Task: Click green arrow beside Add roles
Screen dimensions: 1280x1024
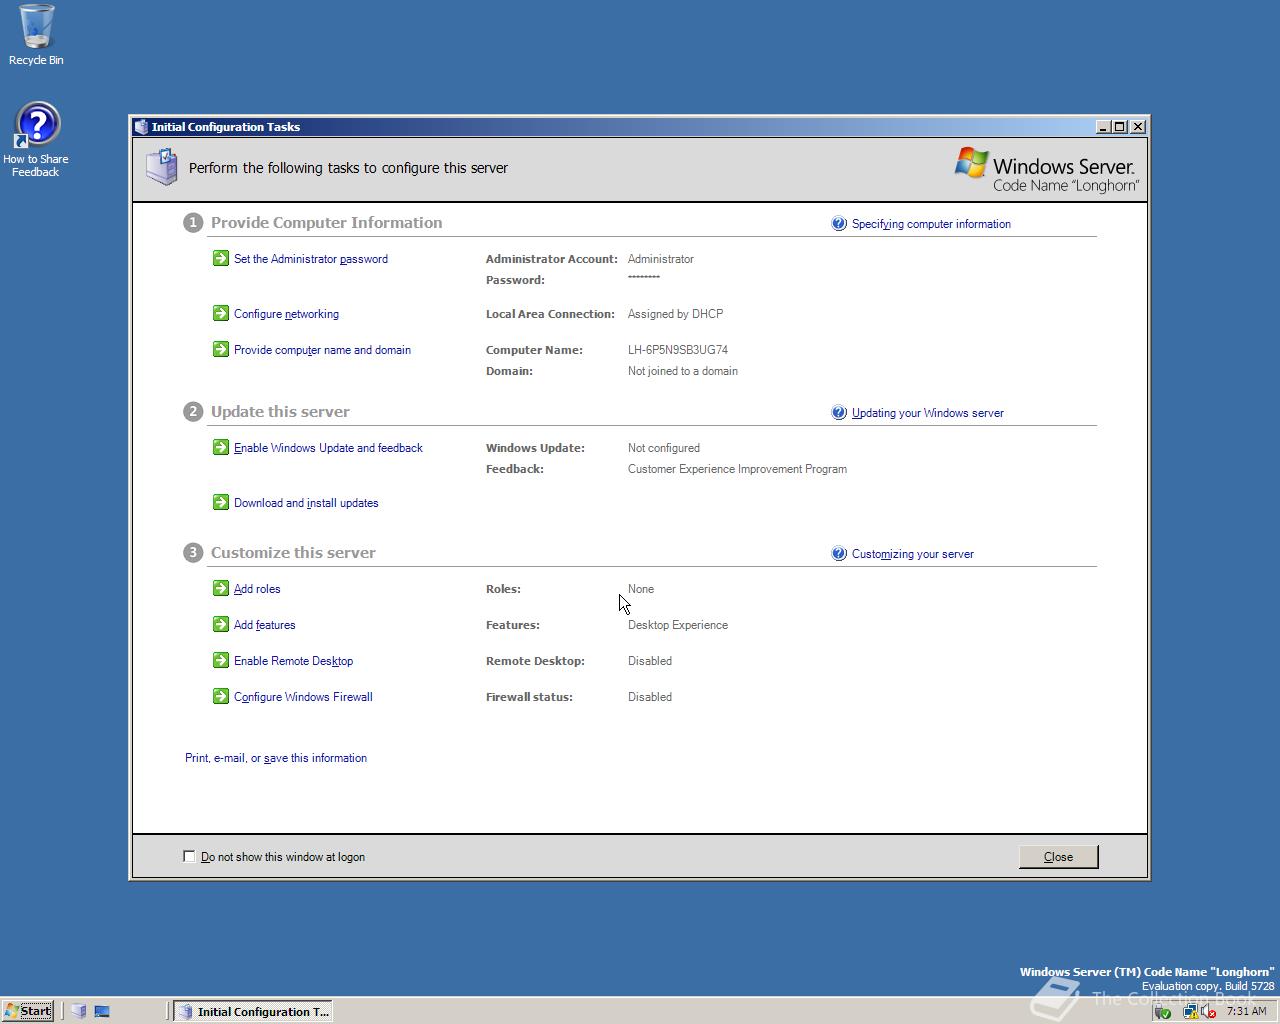Action: point(221,588)
